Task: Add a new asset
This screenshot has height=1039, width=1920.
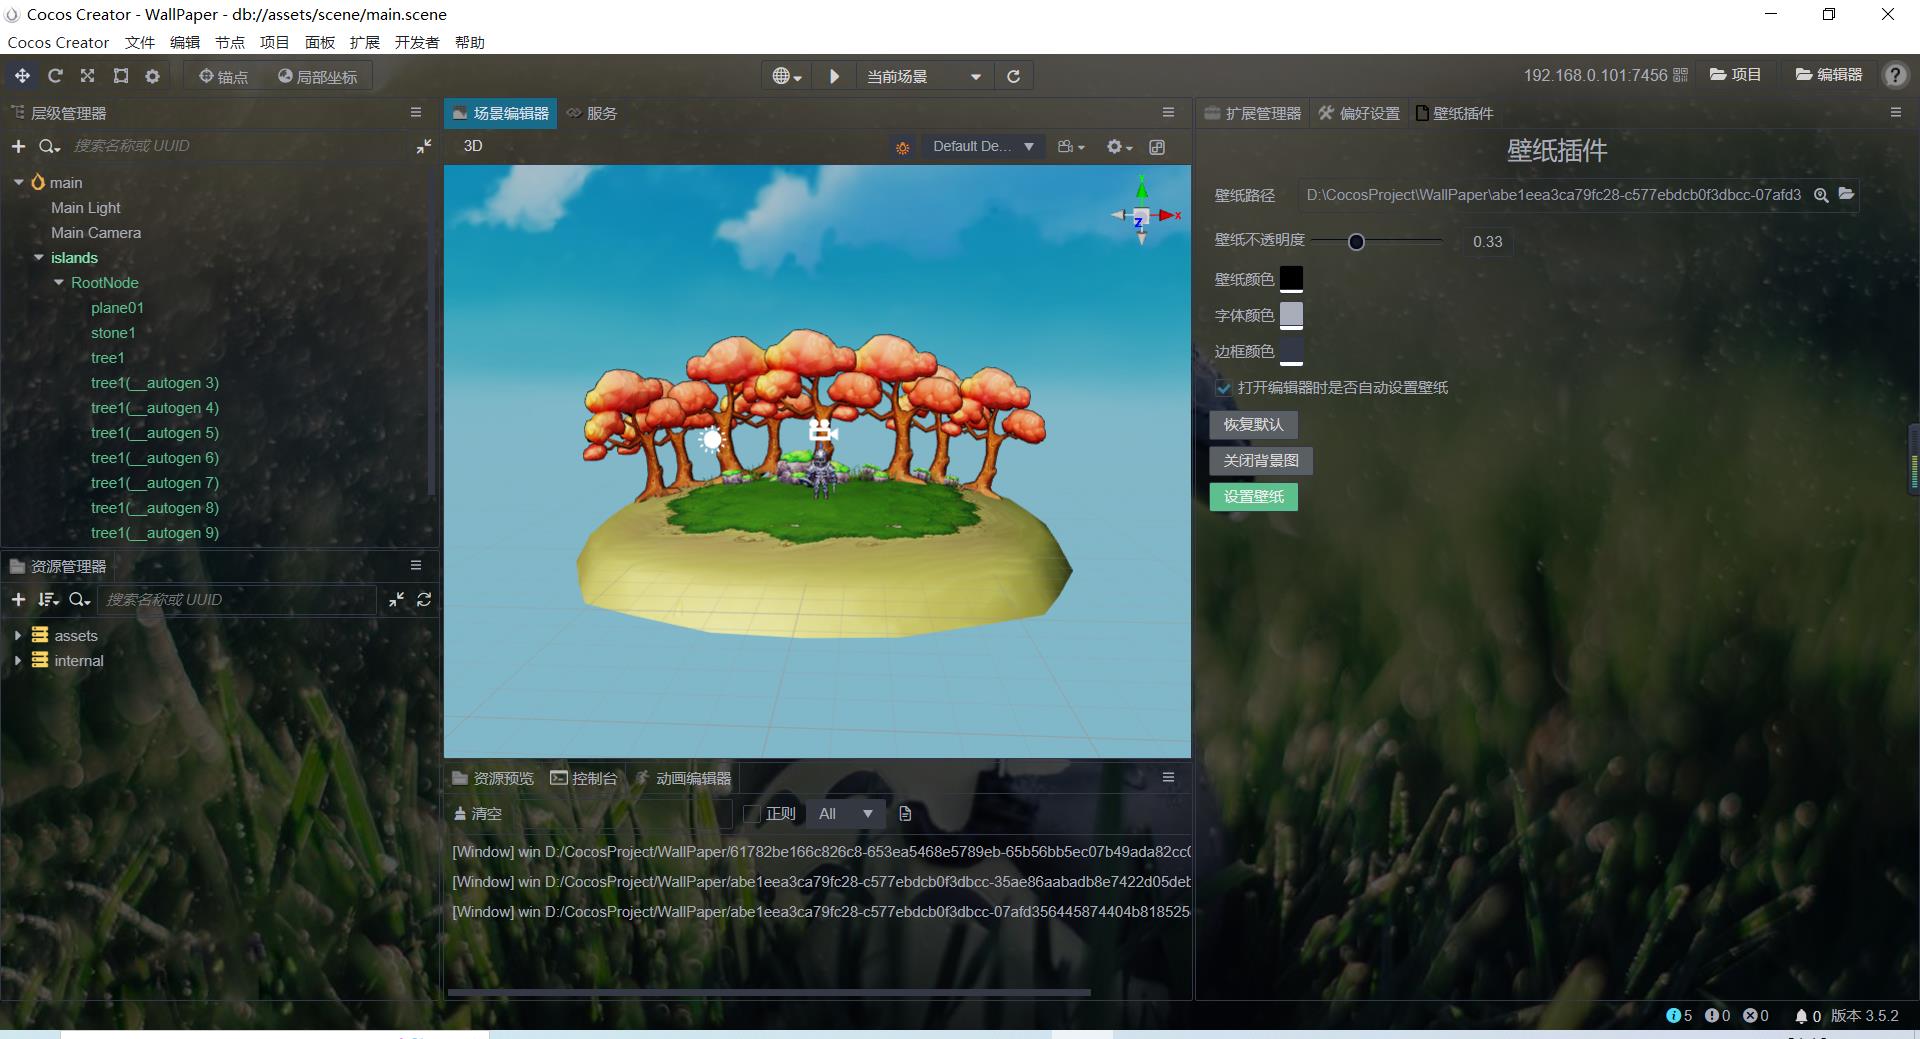Action: pyautogui.click(x=18, y=599)
